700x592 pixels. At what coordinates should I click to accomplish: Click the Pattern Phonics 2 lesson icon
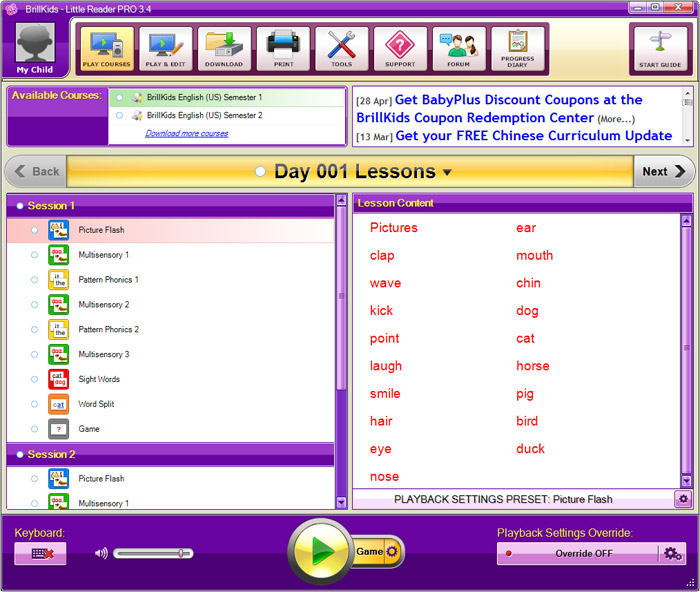click(x=58, y=329)
